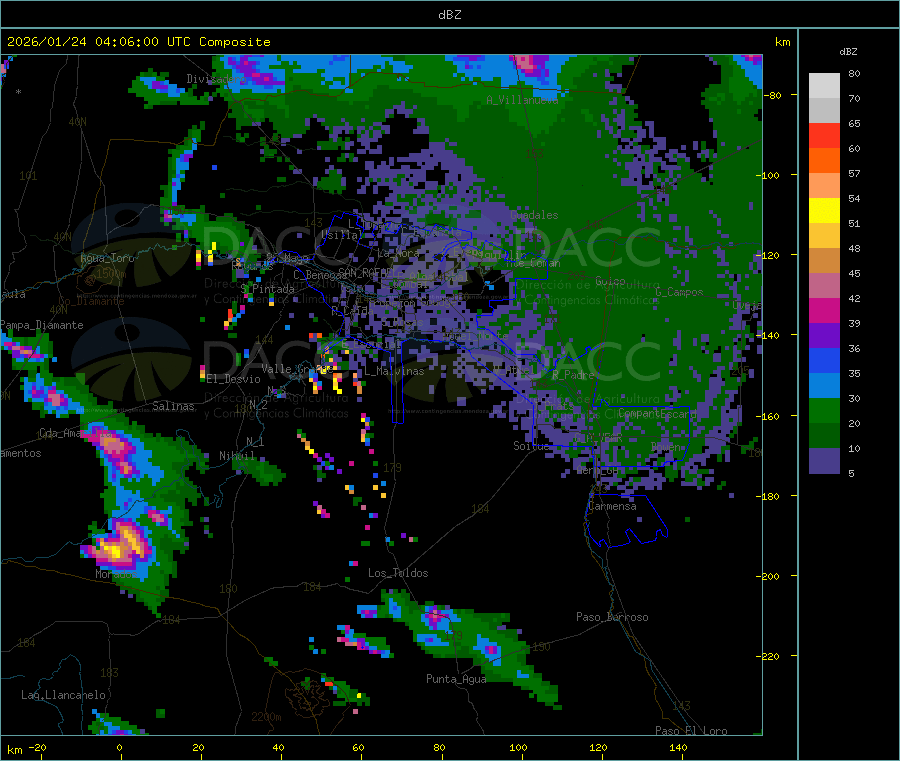900x761 pixels.
Task: Click the Divisadero map label
Action: [x=216, y=79]
